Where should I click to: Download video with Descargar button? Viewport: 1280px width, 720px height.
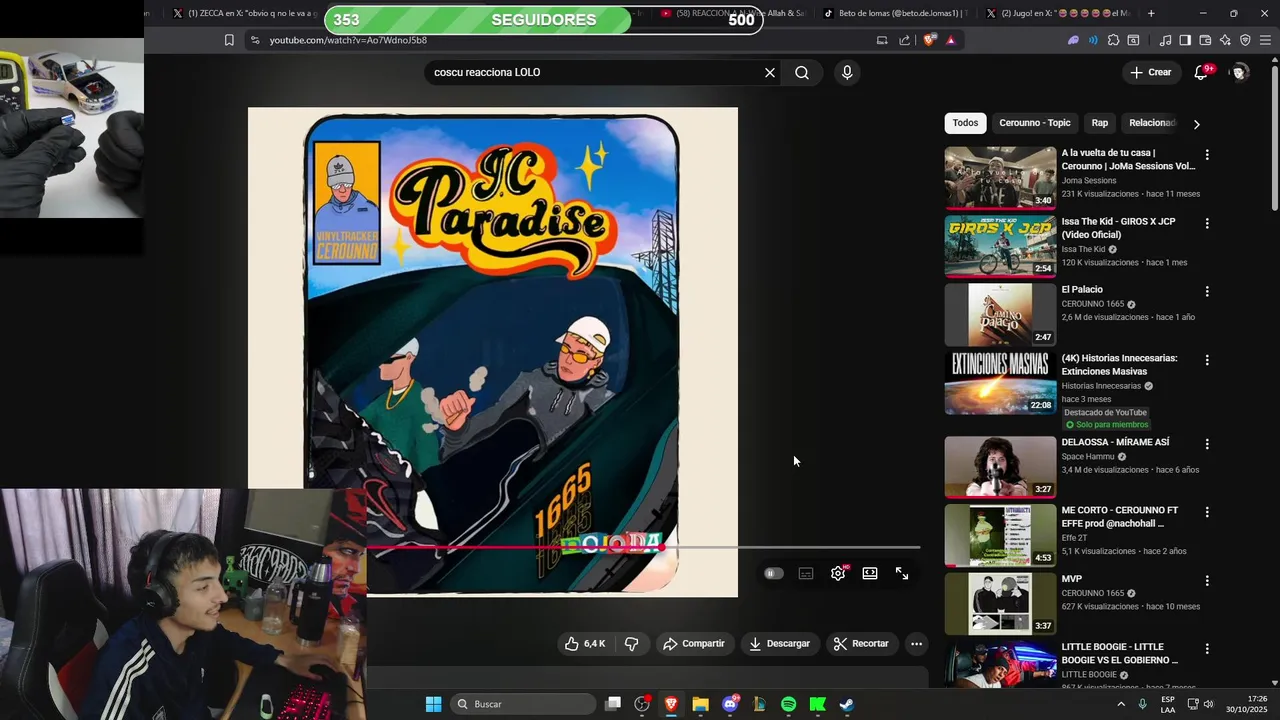(779, 644)
